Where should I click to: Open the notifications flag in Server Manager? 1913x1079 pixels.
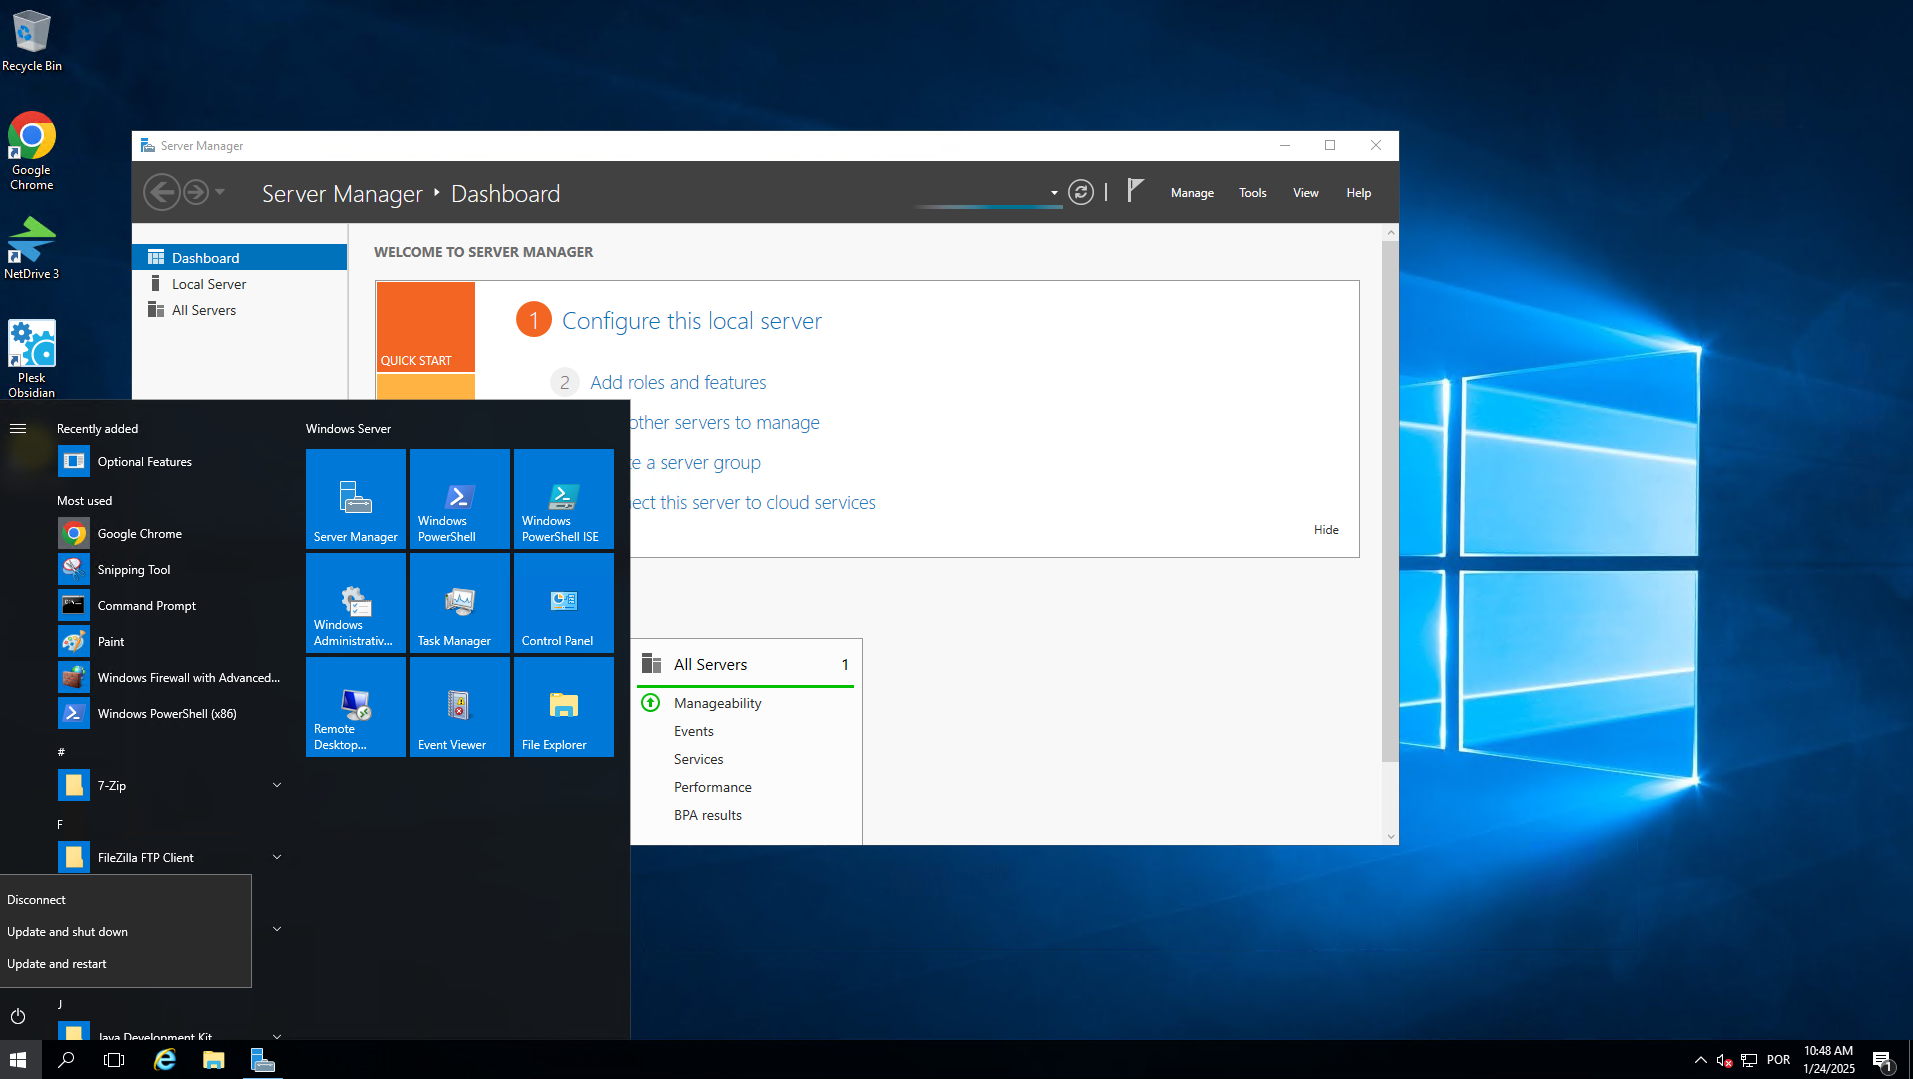coord(1135,191)
